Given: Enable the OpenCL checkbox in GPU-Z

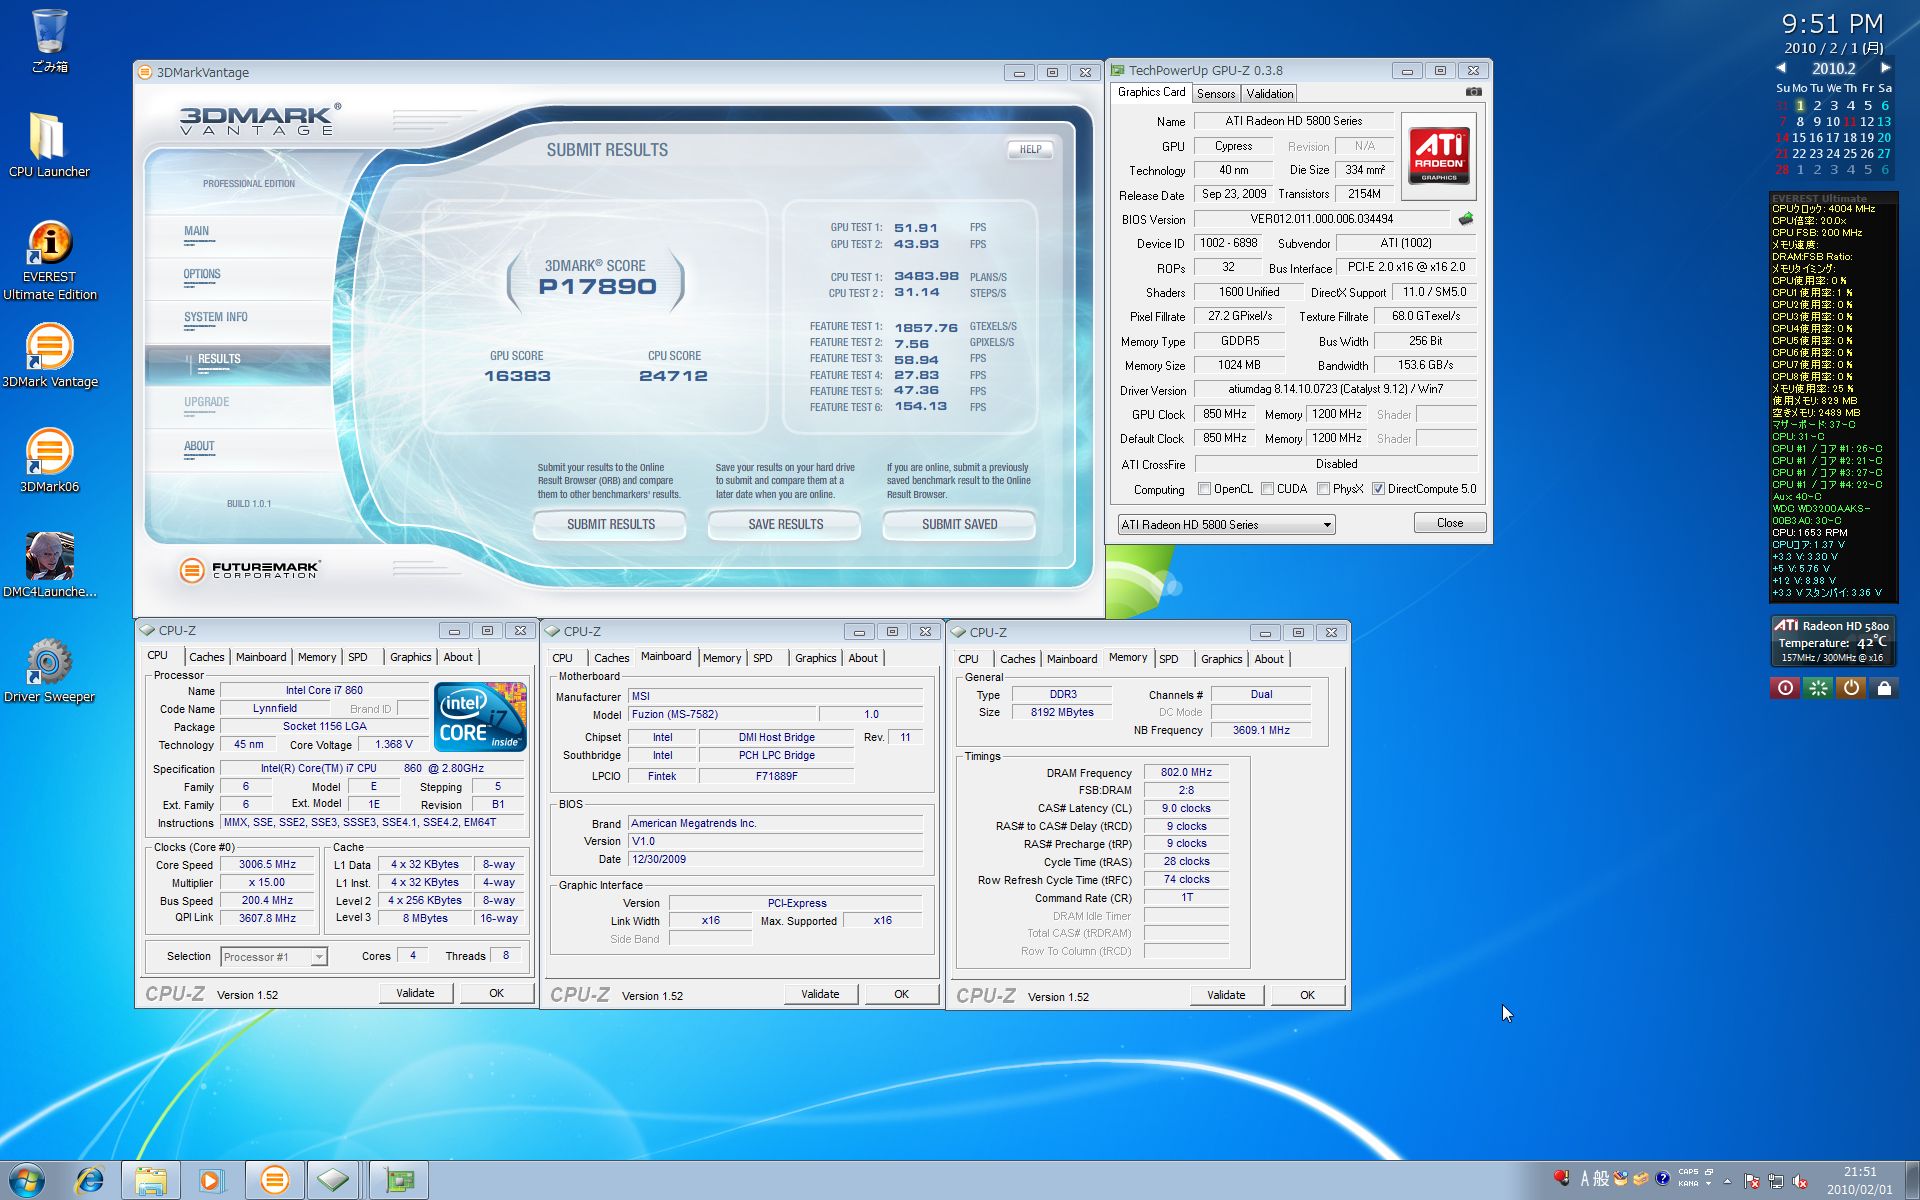Looking at the screenshot, I should coord(1204,489).
